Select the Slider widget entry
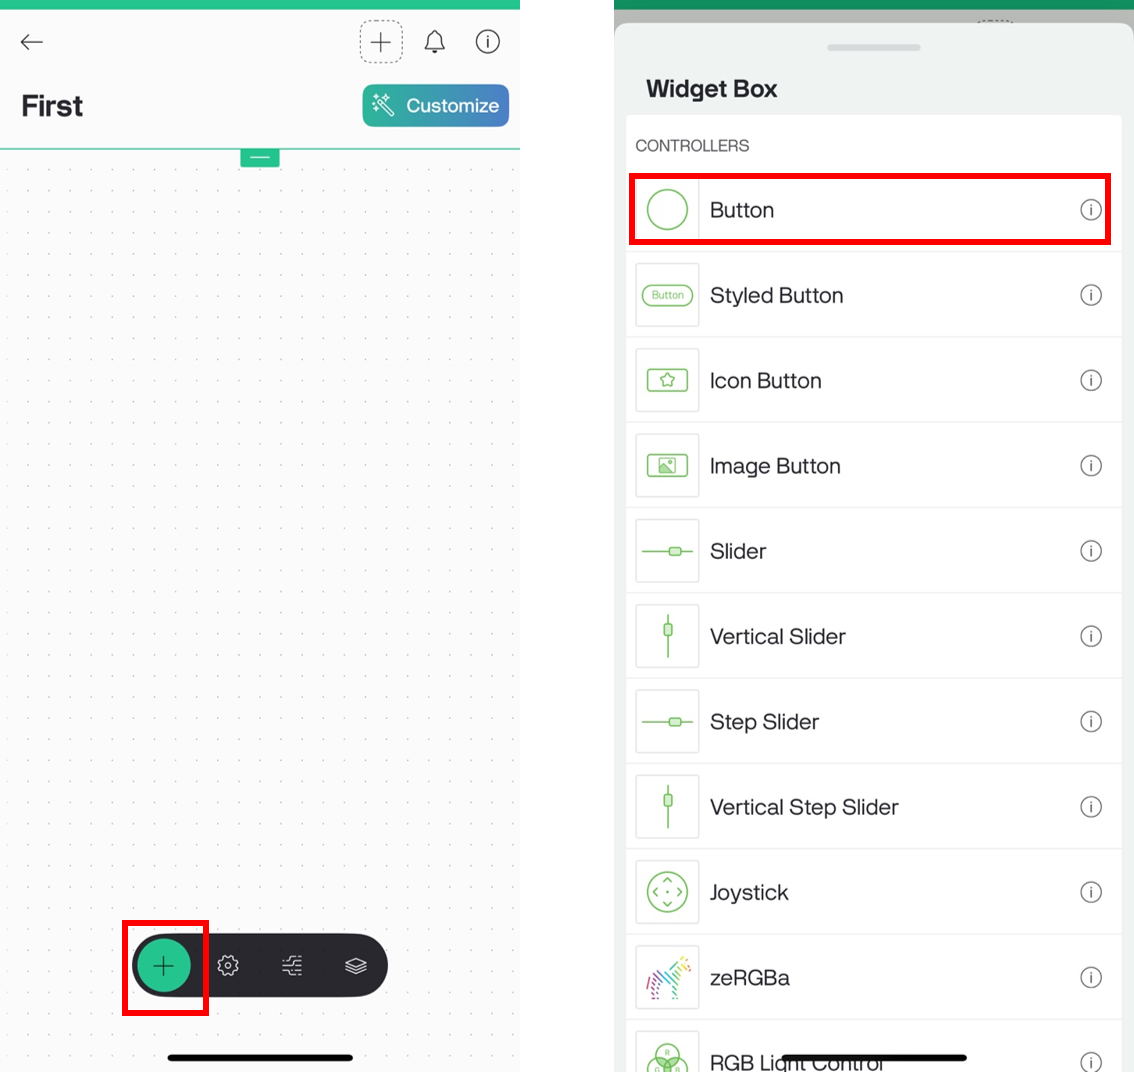Image resolution: width=1134 pixels, height=1072 pixels. 874,551
